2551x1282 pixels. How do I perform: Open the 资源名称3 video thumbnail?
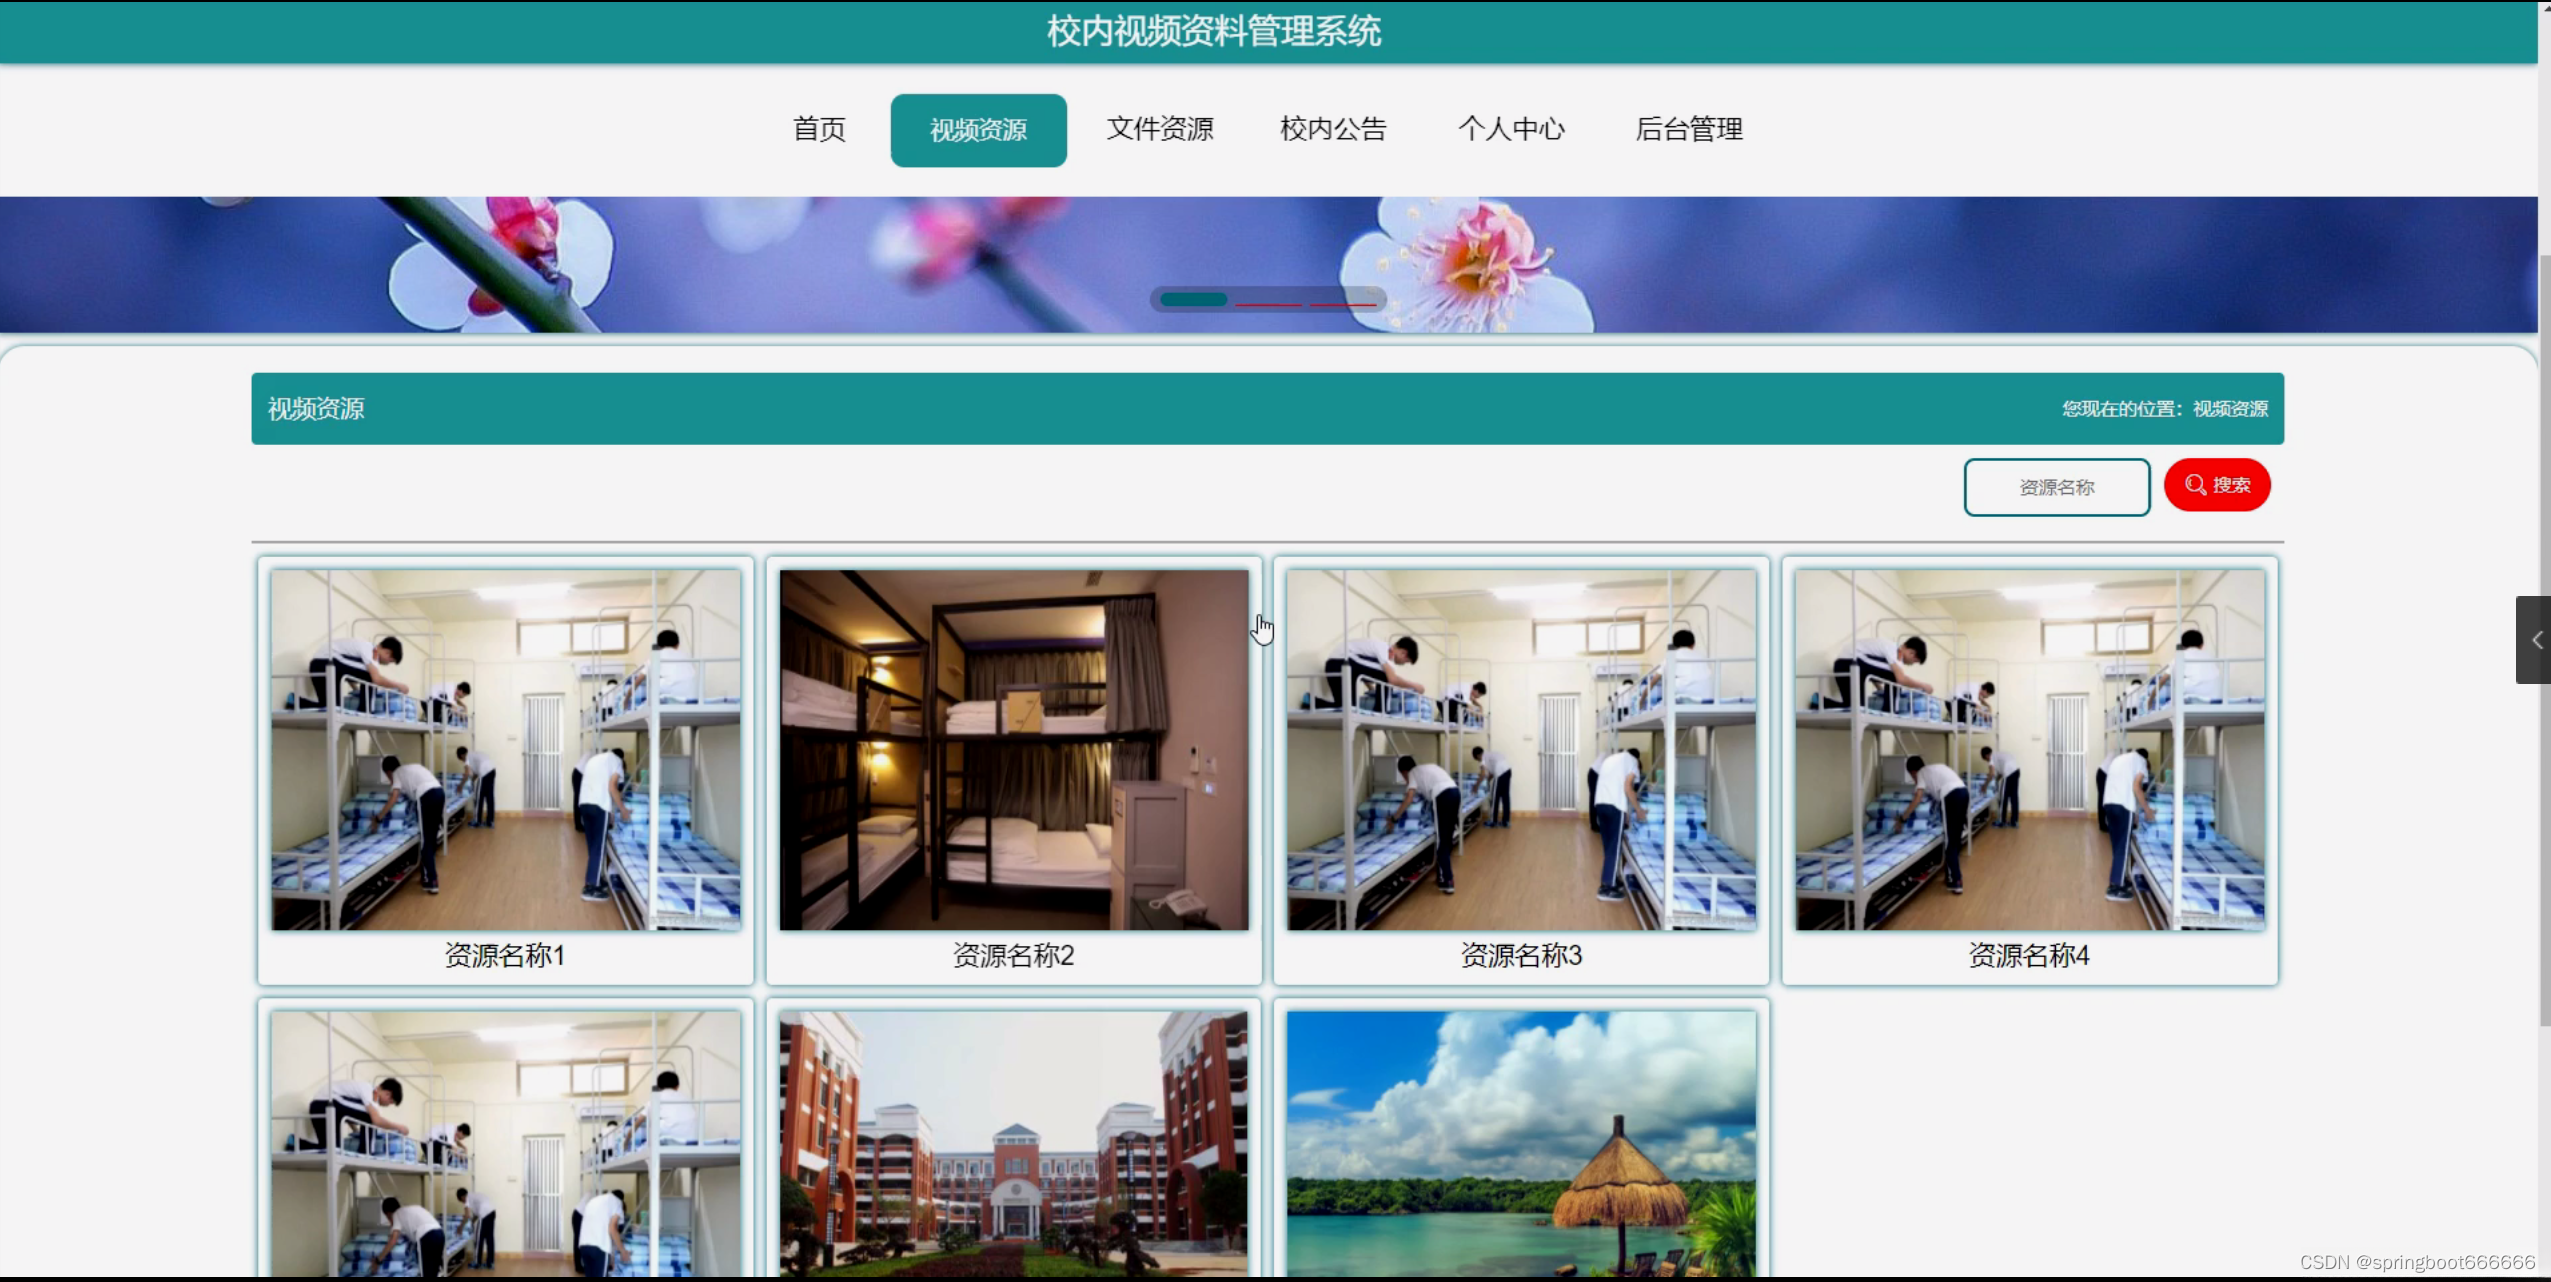[1521, 750]
